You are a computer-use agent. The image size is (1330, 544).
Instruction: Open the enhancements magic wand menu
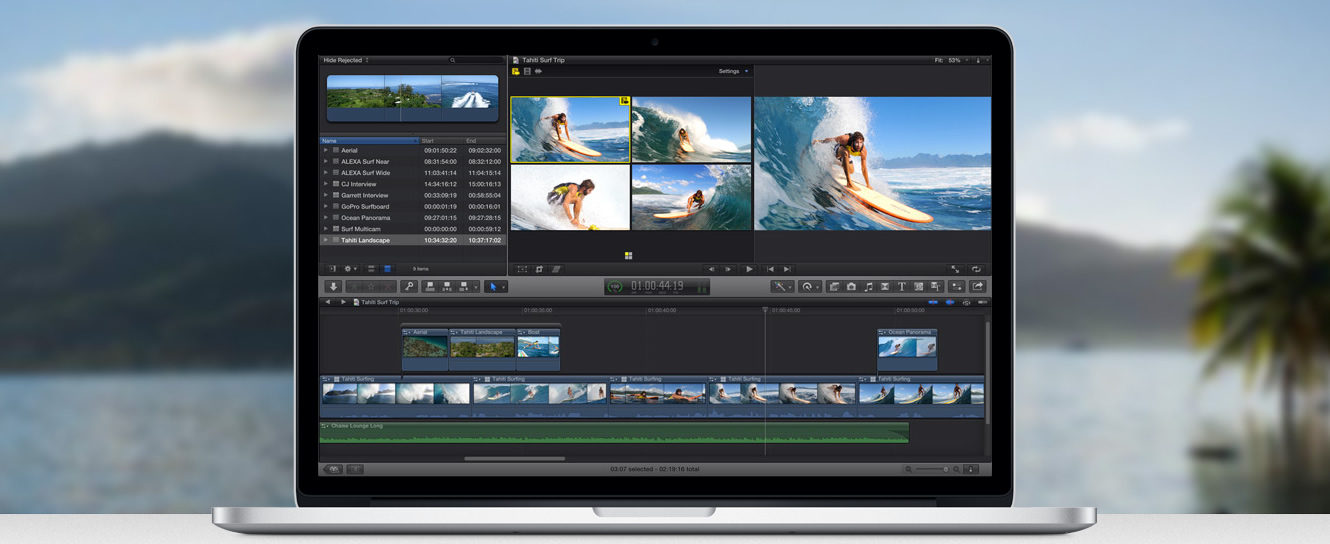[780, 287]
